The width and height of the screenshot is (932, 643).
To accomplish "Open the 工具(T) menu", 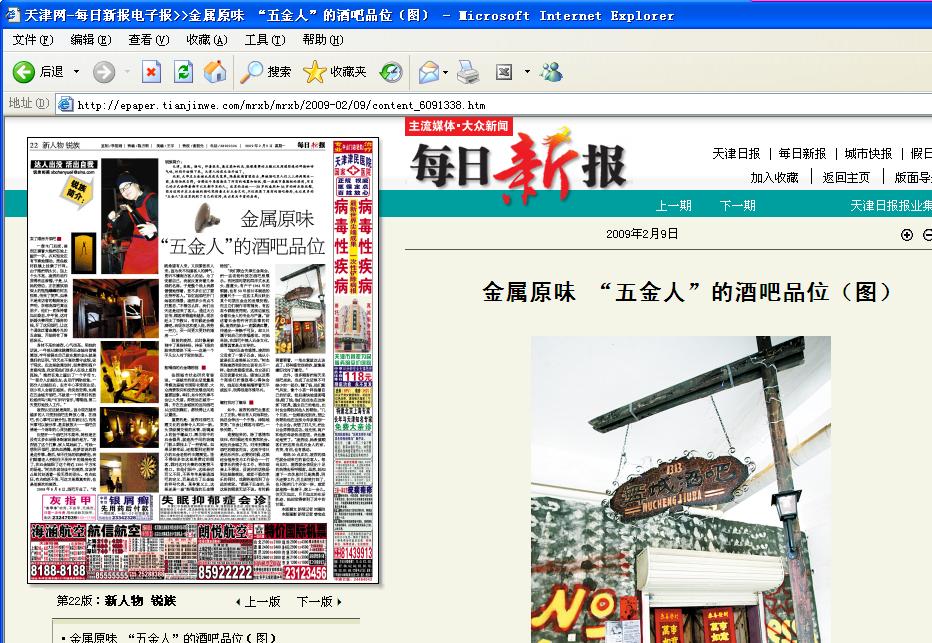I will [x=265, y=40].
